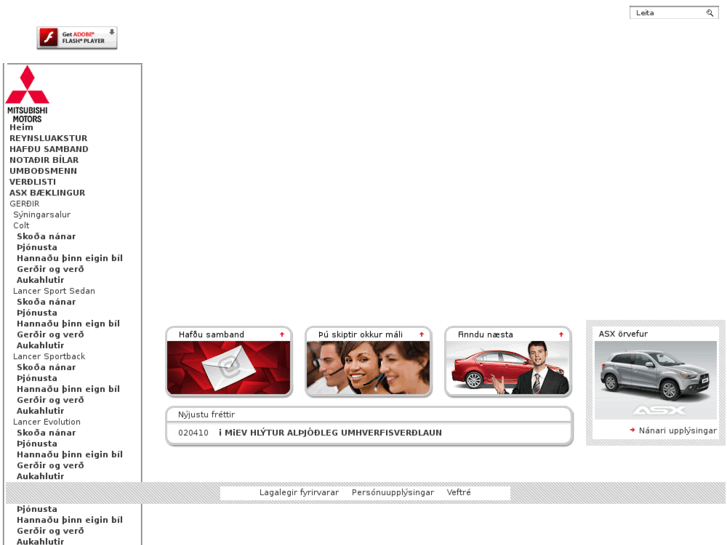Click the 020410 news date

(x=193, y=433)
